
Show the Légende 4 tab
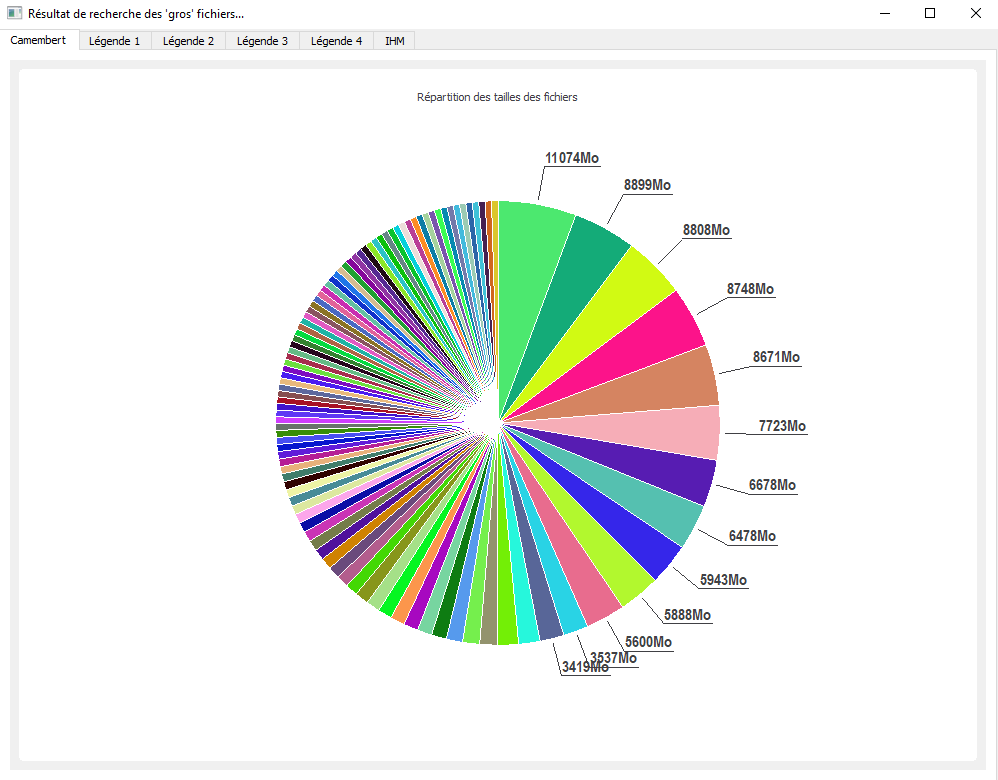[336, 41]
